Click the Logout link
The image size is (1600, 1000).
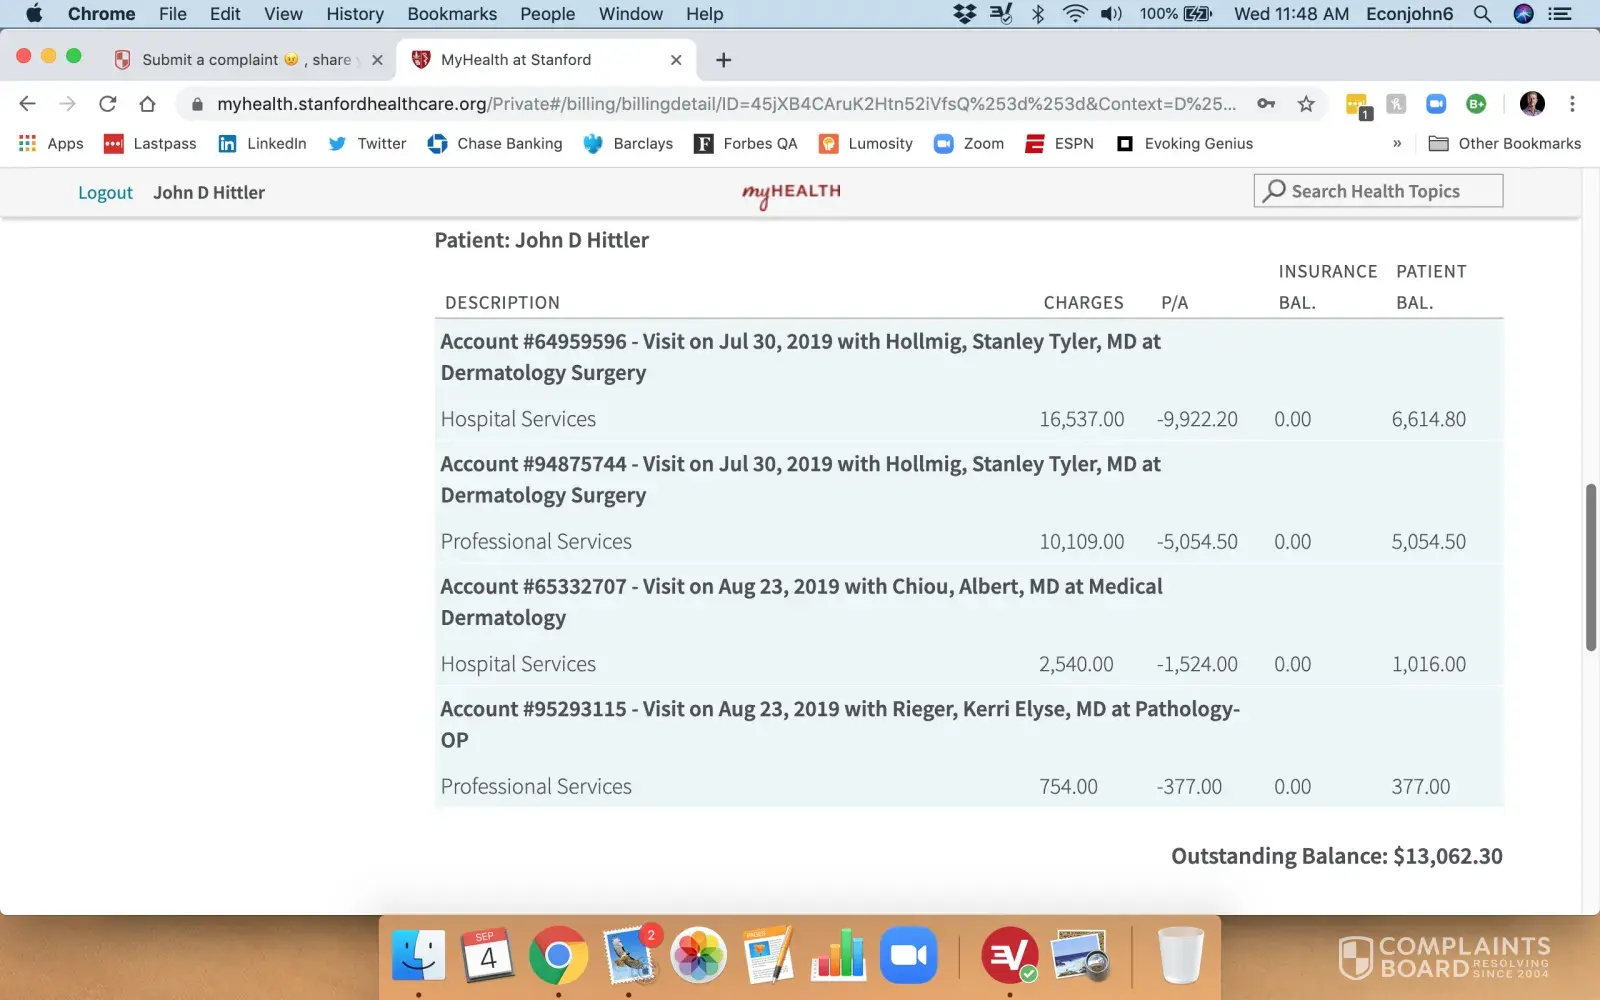pyautogui.click(x=105, y=193)
